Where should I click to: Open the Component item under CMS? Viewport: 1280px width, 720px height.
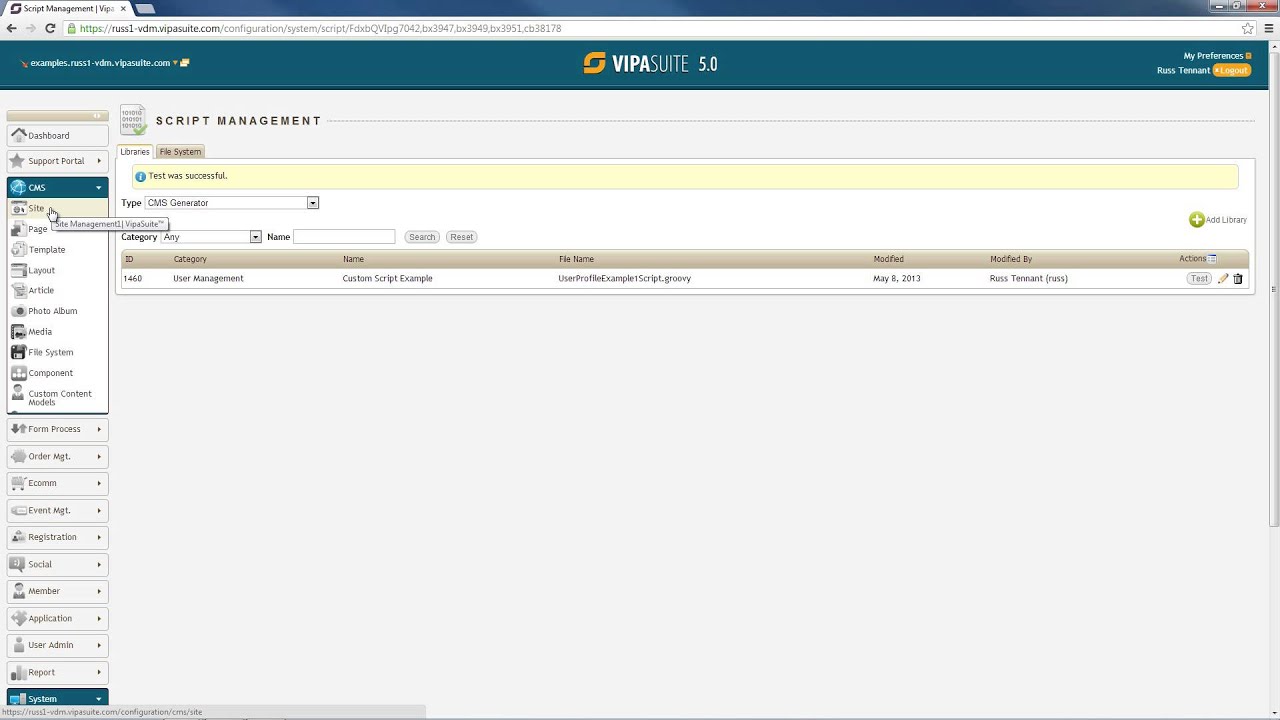[50, 373]
